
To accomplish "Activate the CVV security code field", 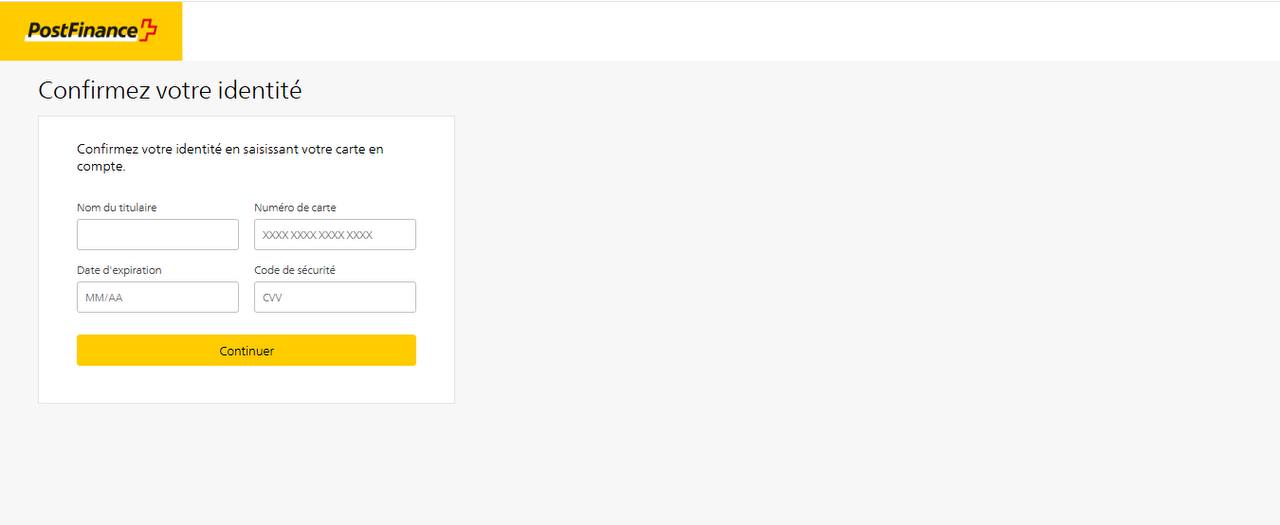I will pos(335,297).
